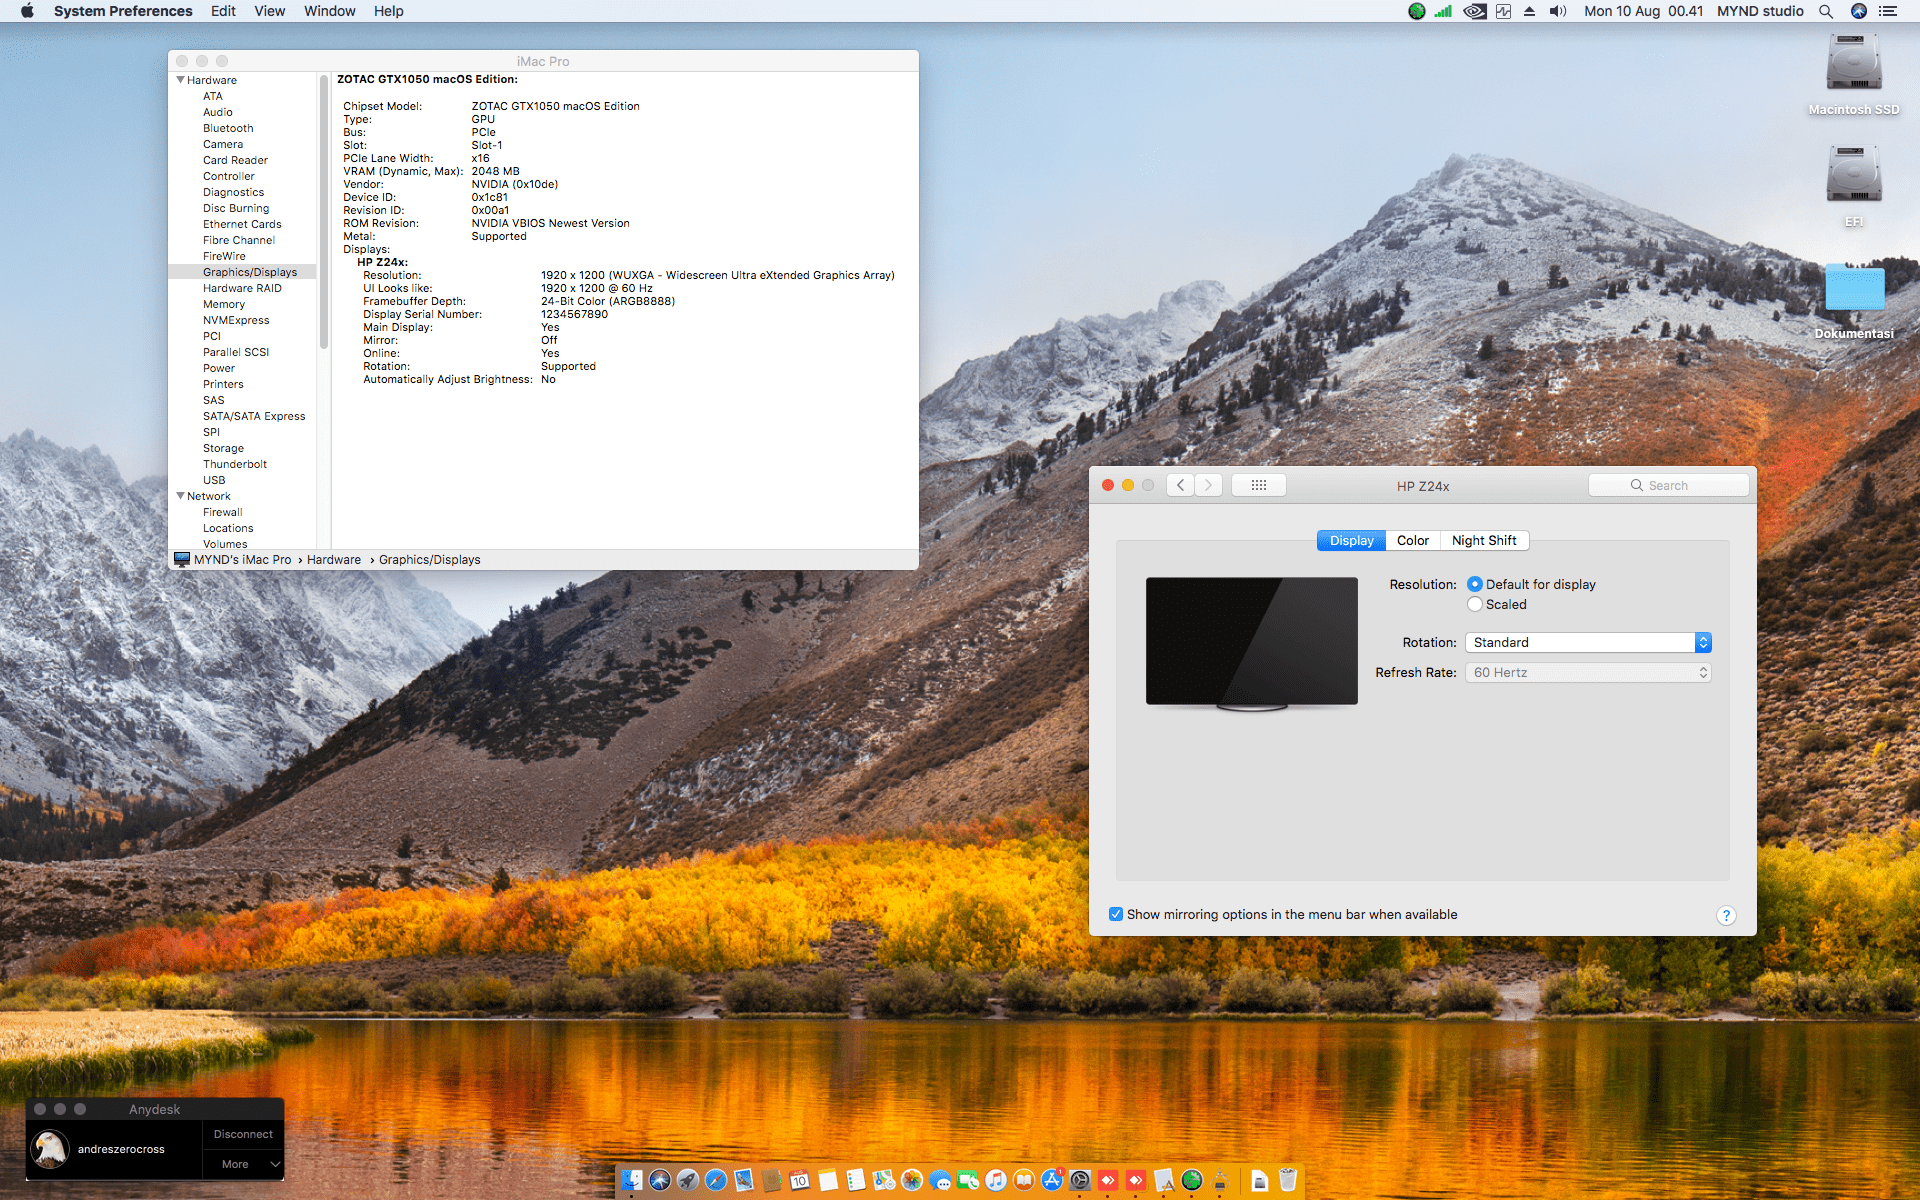
Task: Select the Default for display resolution option
Action: point(1475,584)
